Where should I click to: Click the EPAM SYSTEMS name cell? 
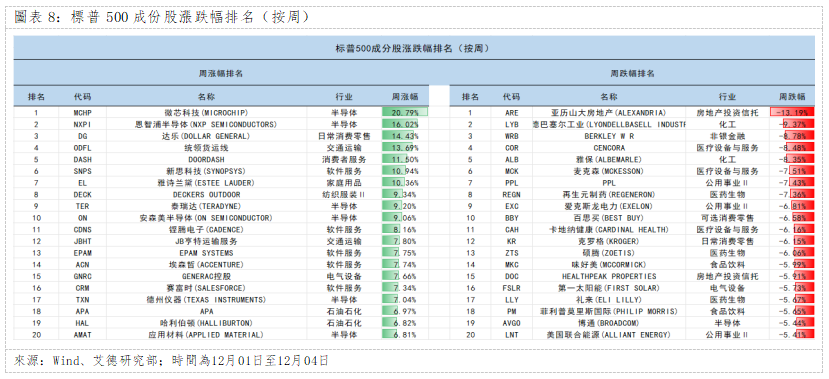(x=207, y=253)
